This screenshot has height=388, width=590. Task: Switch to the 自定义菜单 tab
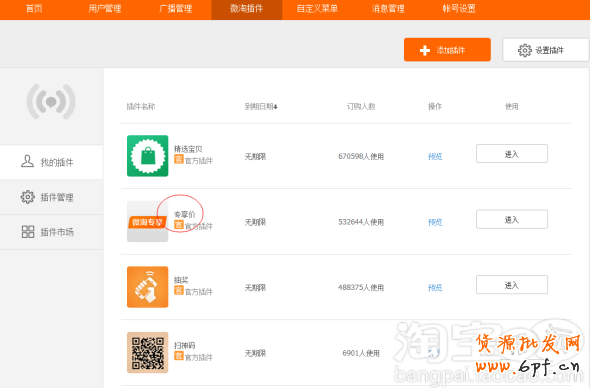(317, 9)
